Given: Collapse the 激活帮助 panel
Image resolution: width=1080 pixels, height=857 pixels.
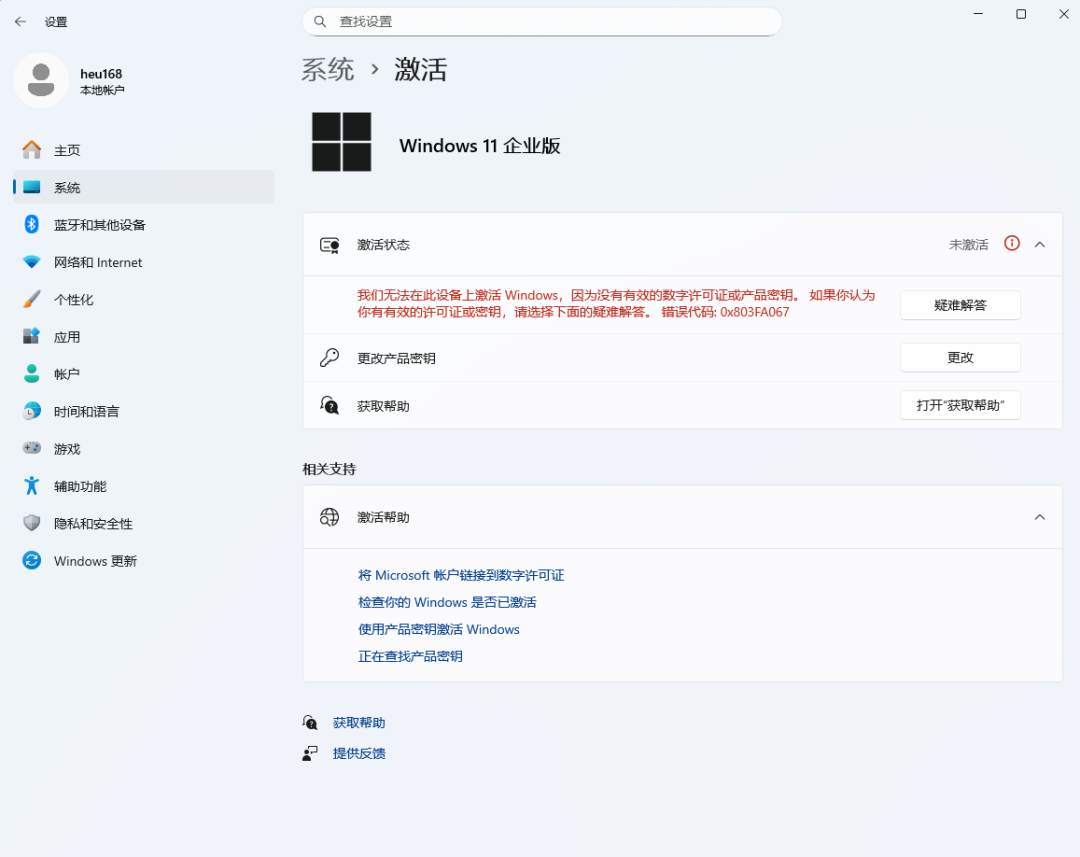Looking at the screenshot, I should pos(1039,517).
